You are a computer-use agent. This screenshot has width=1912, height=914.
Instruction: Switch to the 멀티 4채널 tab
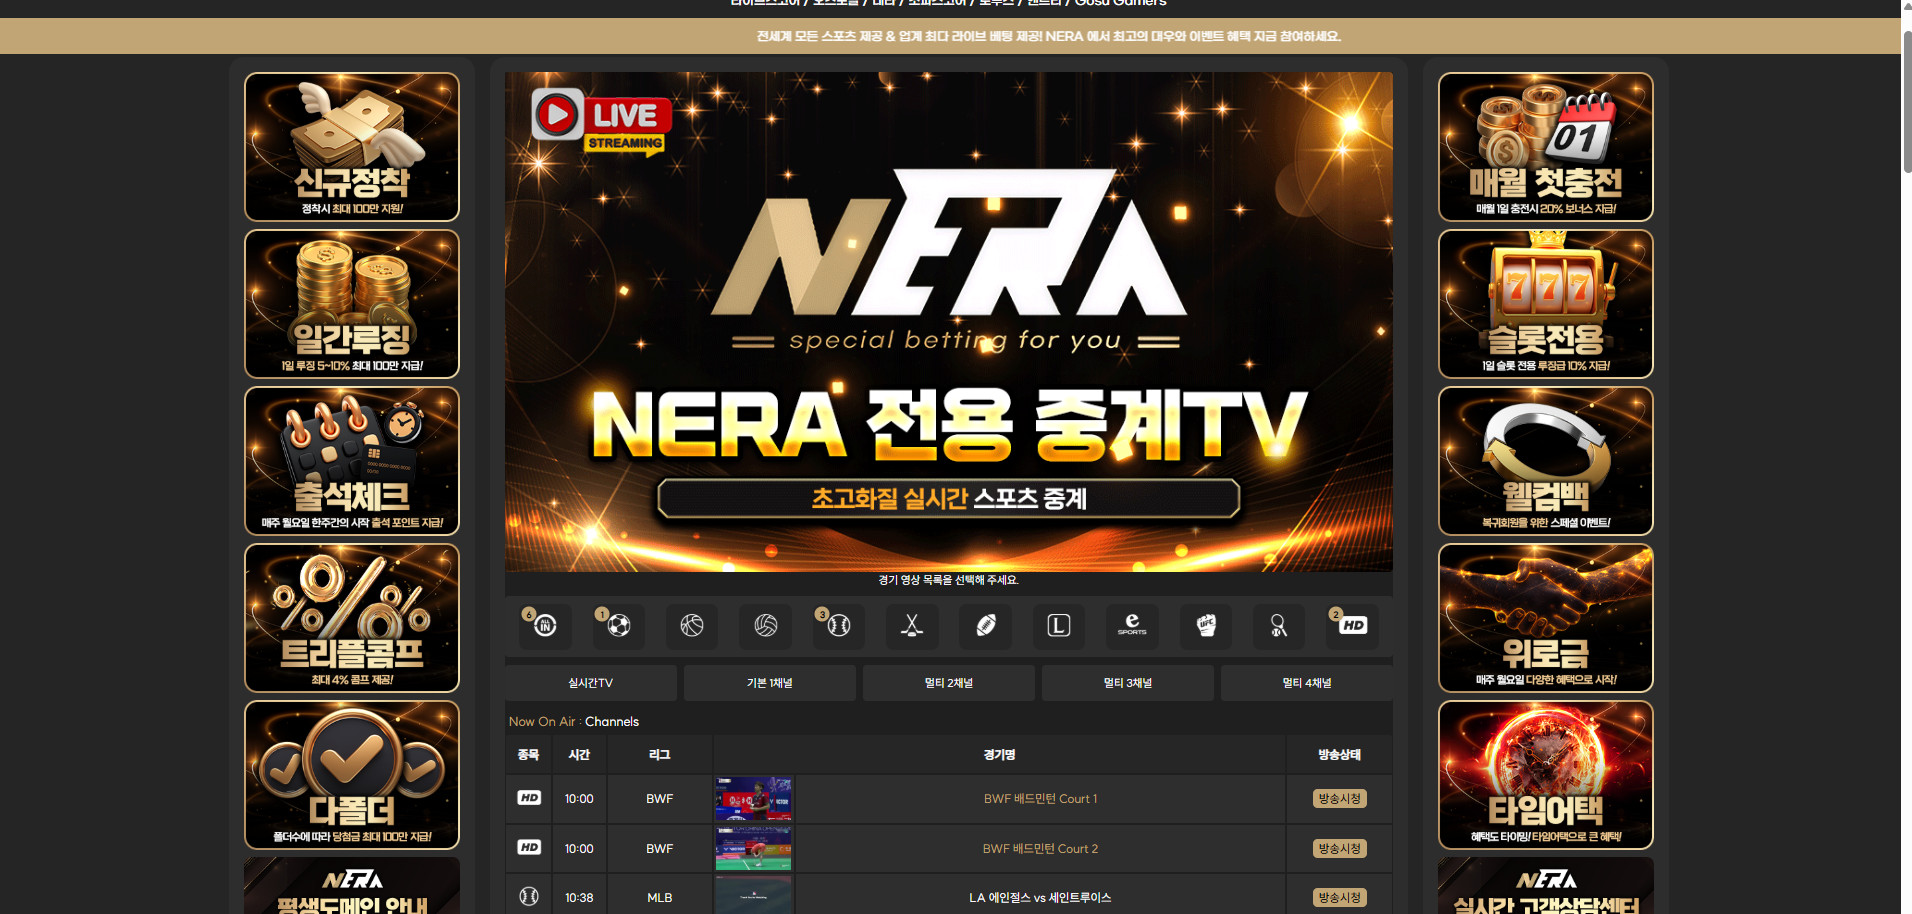pos(1307,683)
